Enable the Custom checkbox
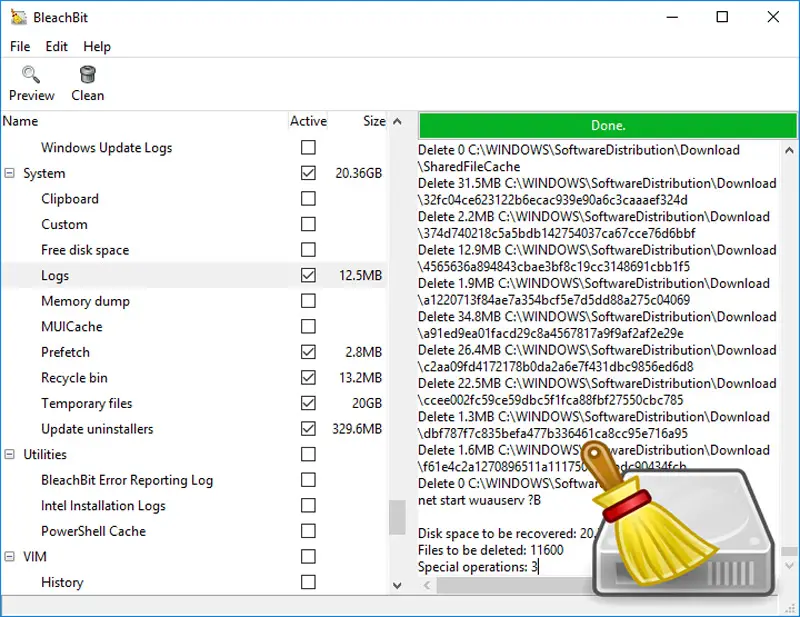800x617 pixels. pyautogui.click(x=308, y=224)
